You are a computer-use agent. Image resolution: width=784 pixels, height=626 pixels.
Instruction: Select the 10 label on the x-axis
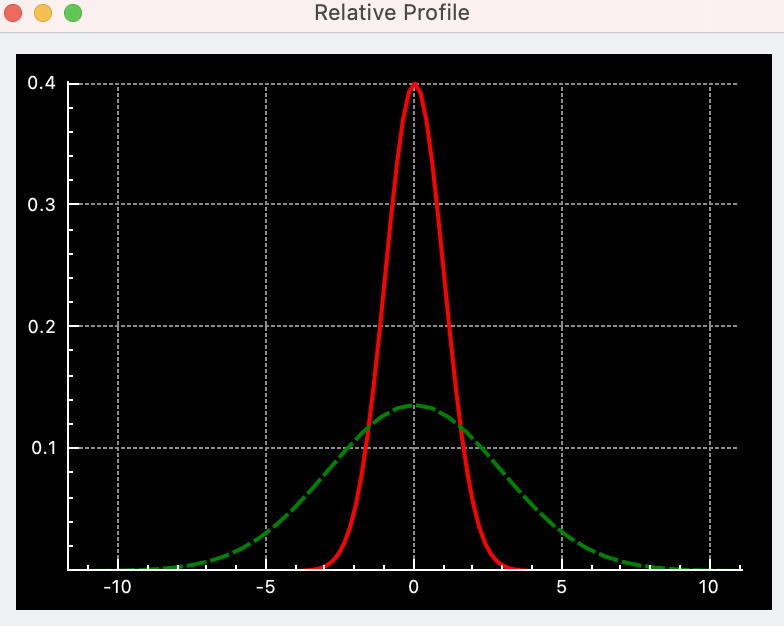click(709, 587)
